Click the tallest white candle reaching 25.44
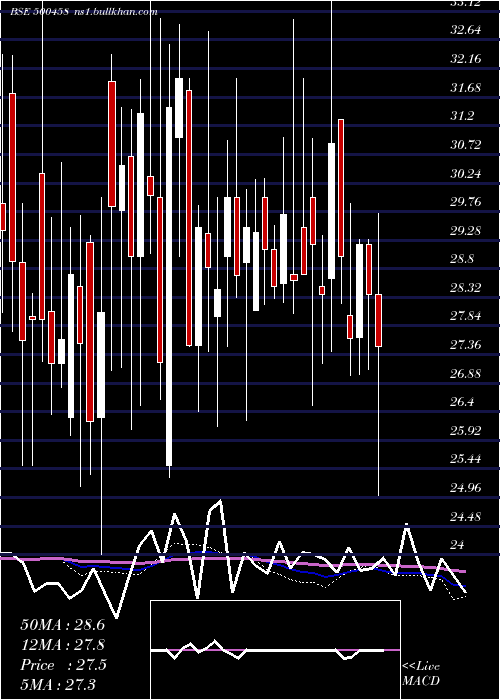The image size is (500, 700). [169, 287]
